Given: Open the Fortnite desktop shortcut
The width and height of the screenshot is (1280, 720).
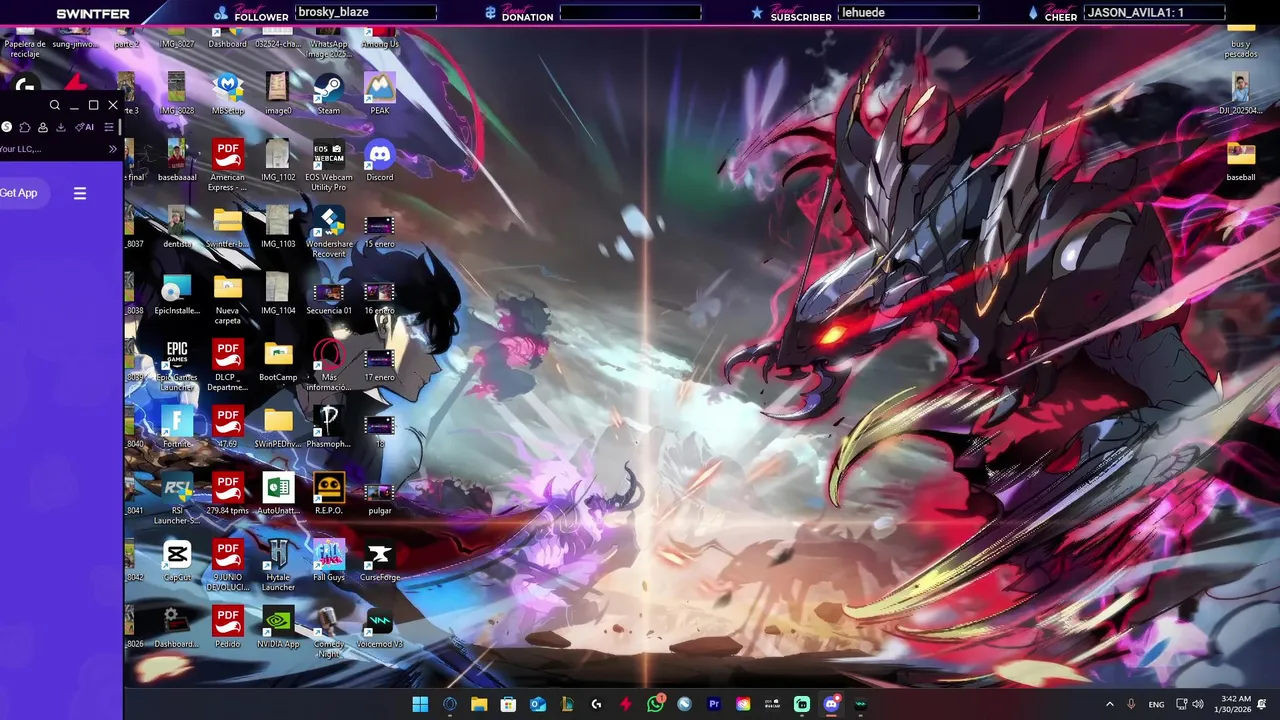Looking at the screenshot, I should (x=177, y=427).
